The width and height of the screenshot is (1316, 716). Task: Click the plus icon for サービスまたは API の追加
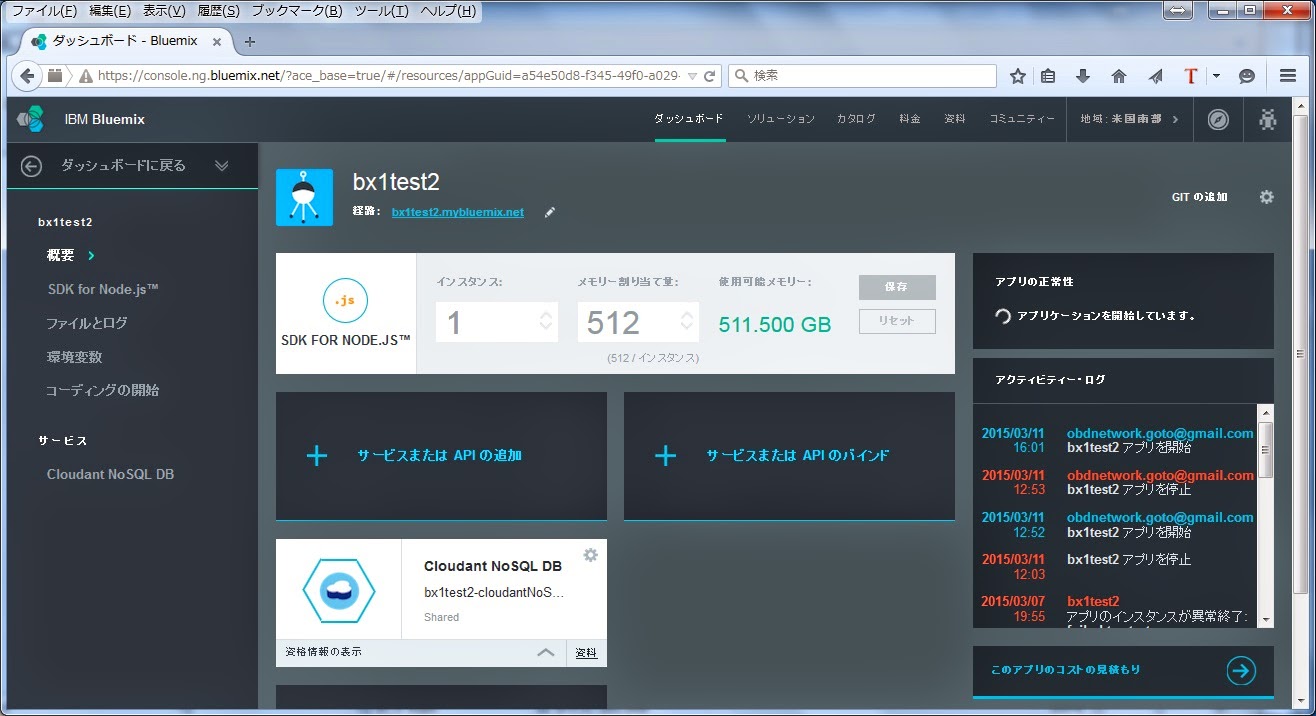317,456
